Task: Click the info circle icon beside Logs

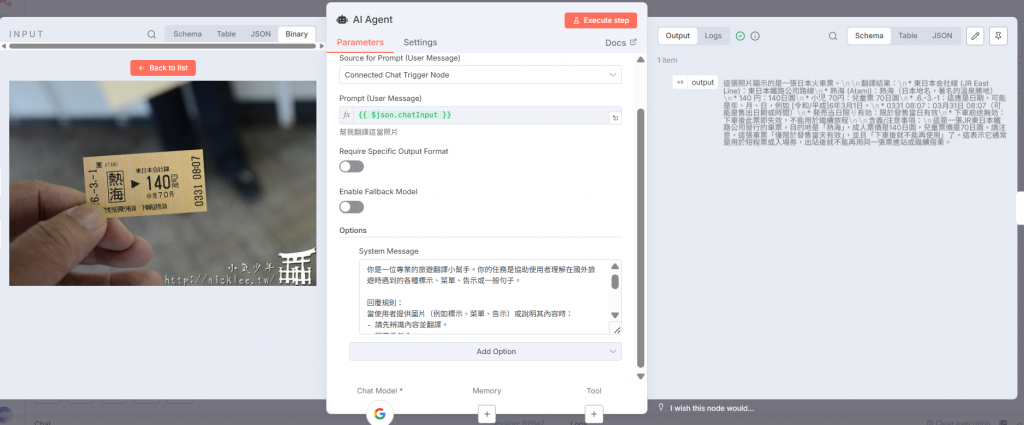Action: (x=755, y=36)
